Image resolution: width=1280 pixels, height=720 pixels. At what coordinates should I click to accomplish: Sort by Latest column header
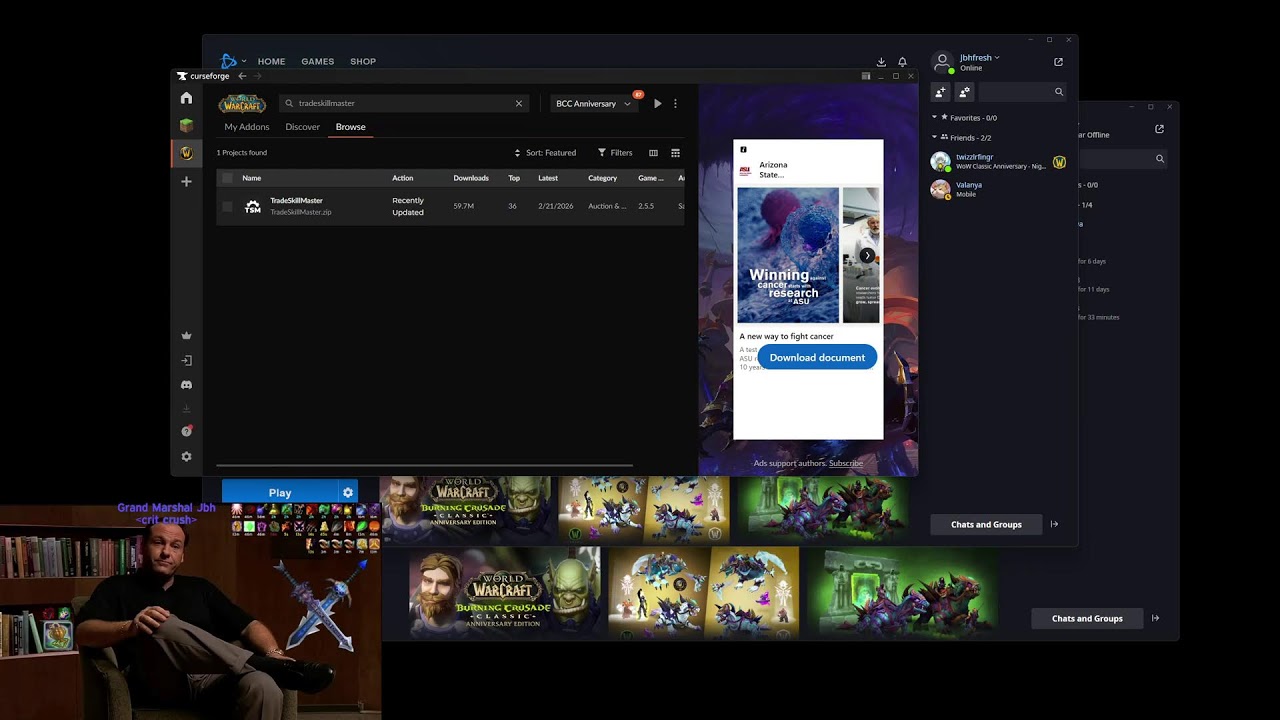[x=548, y=178]
